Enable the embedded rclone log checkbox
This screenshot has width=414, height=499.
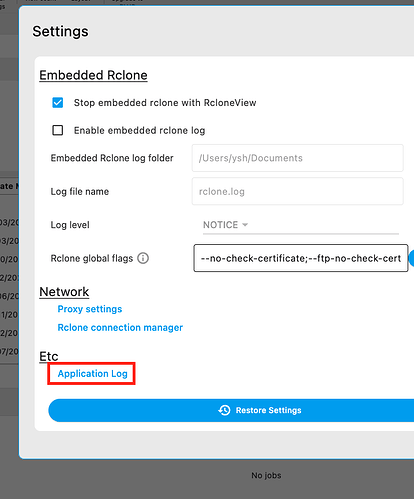coord(58,130)
